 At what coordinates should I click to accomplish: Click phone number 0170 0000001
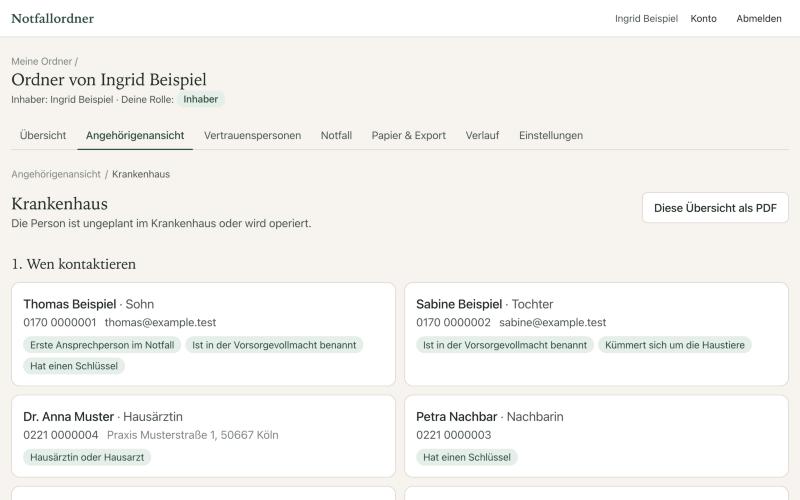pos(60,322)
